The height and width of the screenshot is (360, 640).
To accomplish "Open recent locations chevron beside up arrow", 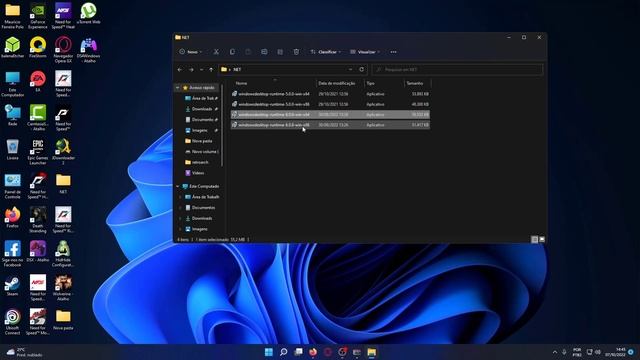I will (x=201, y=69).
